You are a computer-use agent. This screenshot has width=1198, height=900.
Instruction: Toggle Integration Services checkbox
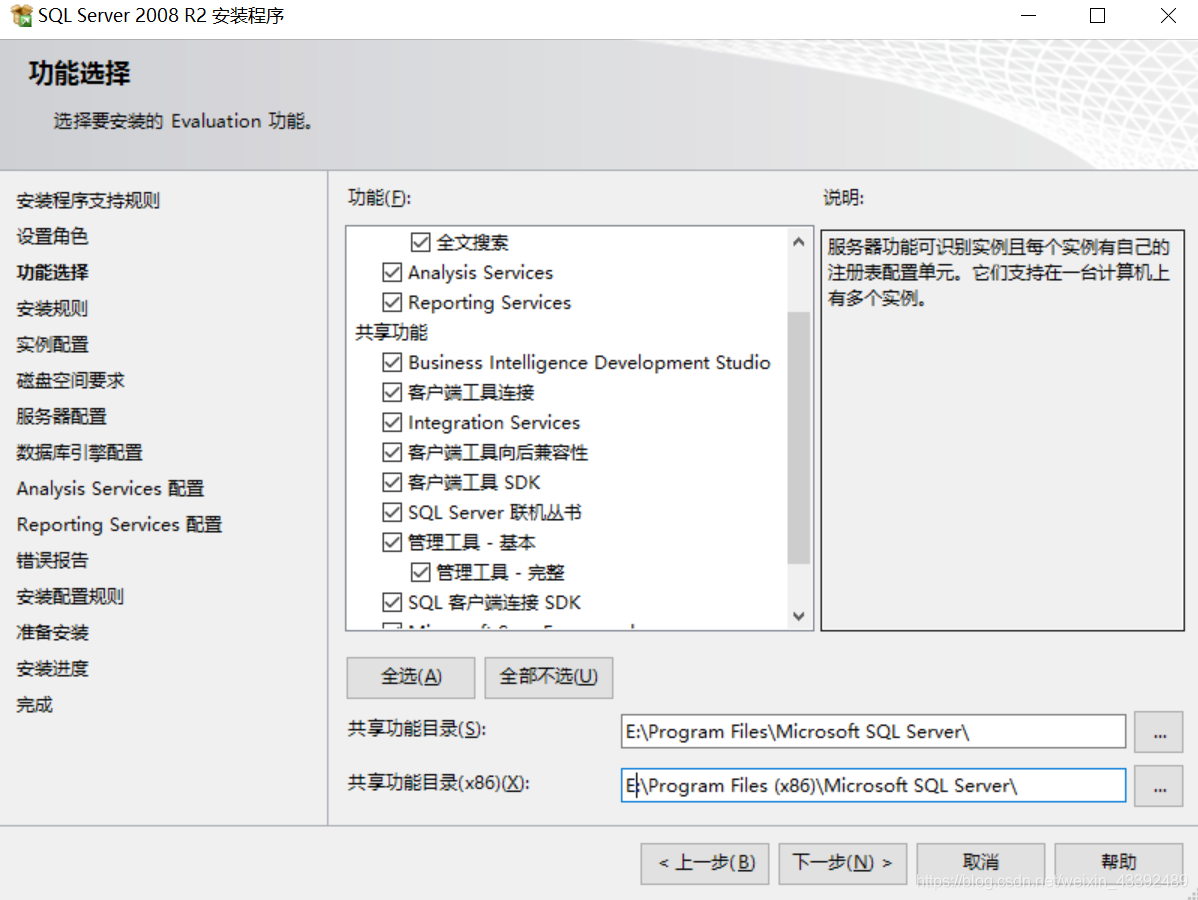[x=392, y=422]
